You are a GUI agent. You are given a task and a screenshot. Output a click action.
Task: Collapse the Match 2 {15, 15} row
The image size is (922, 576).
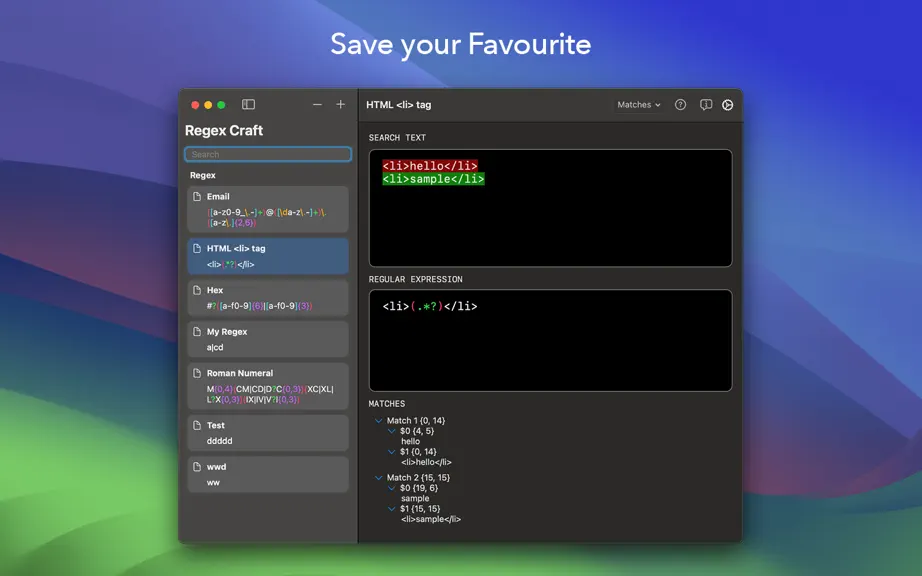coord(379,478)
